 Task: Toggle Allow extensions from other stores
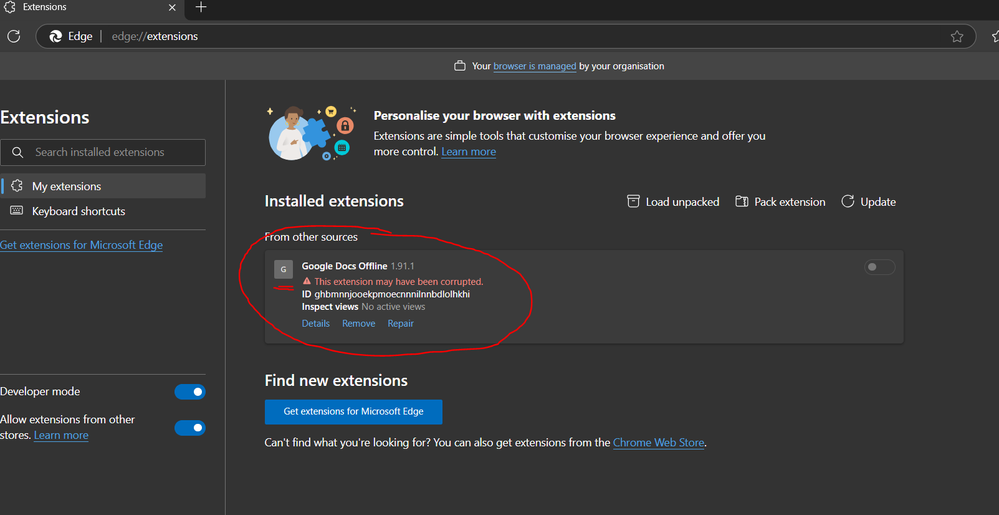click(x=190, y=428)
